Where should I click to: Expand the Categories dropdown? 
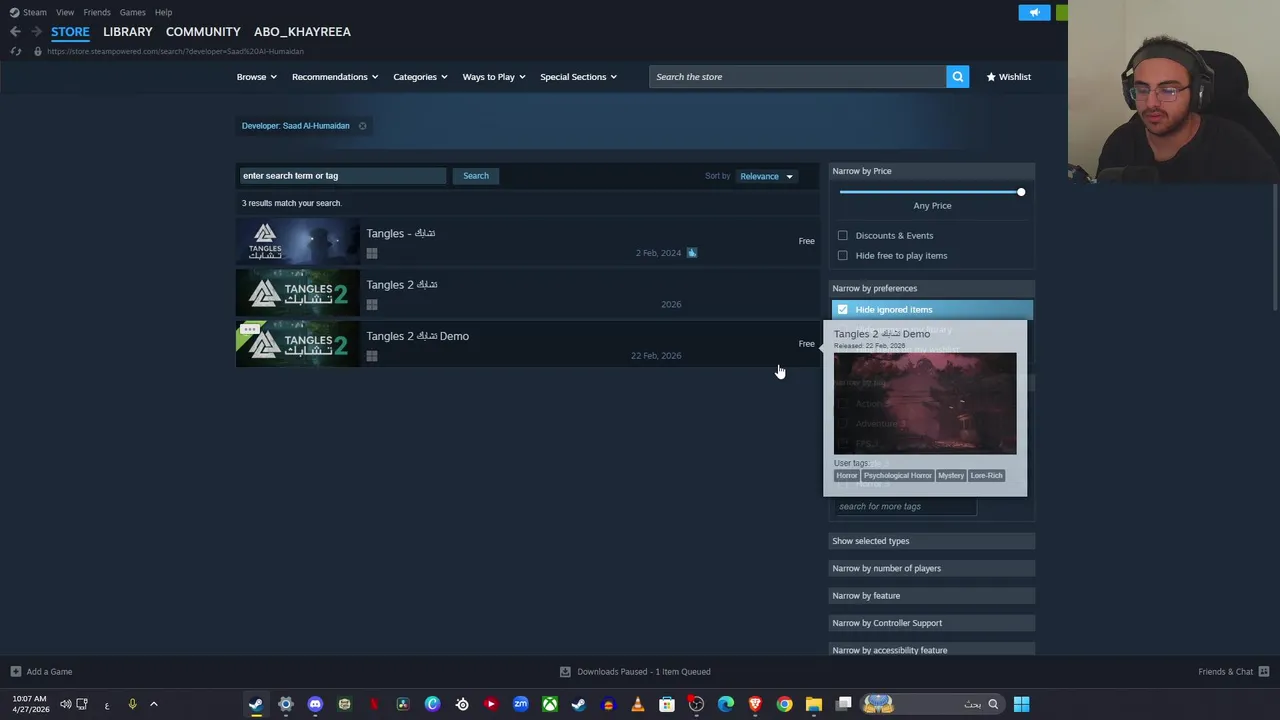420,77
